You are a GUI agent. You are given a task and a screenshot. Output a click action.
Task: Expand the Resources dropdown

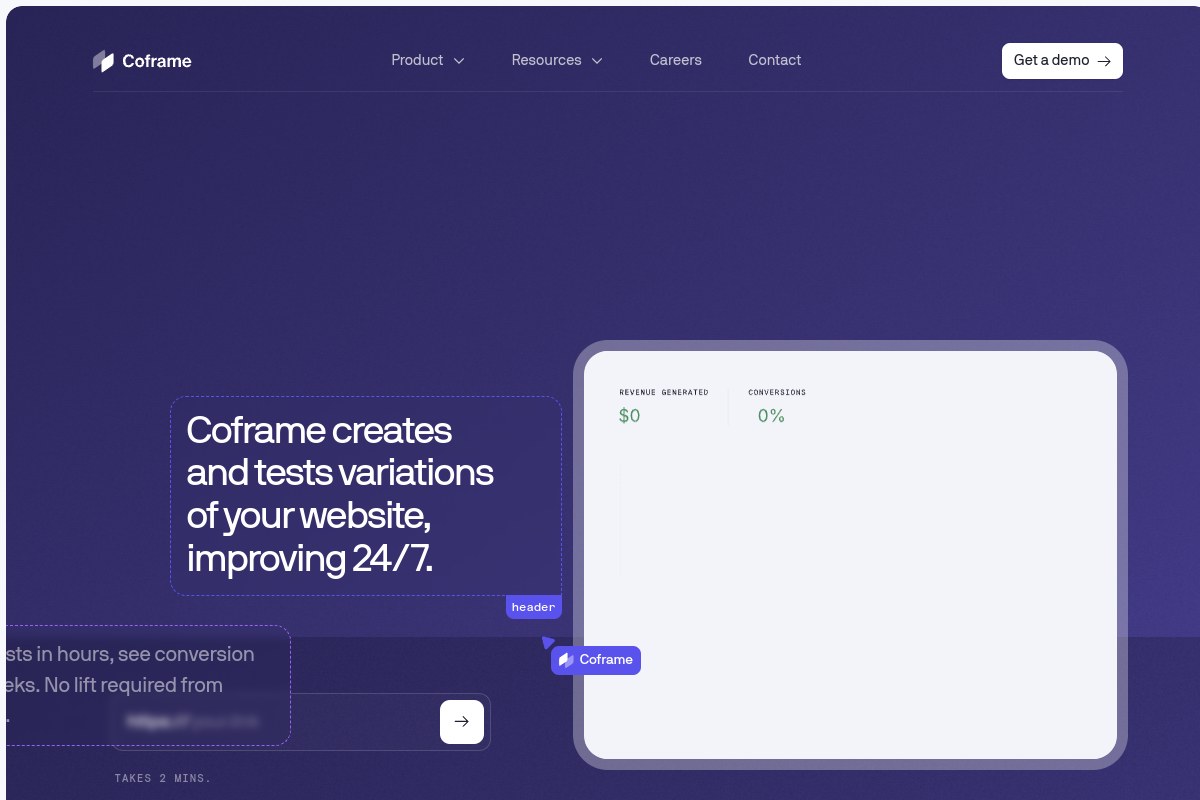click(x=546, y=60)
